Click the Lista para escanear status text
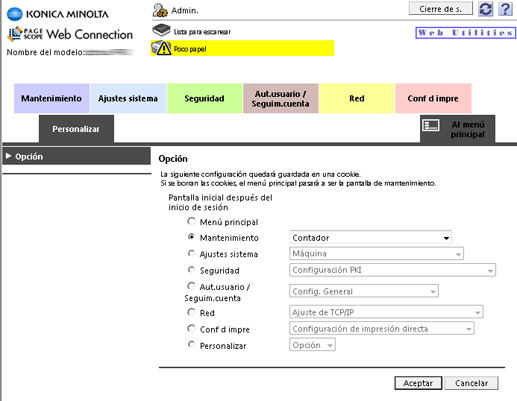Viewport: 517px width, 401px height. [202, 32]
